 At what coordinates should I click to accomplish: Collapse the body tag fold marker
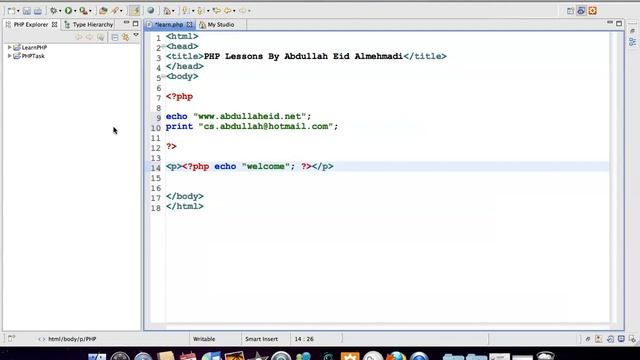163,76
